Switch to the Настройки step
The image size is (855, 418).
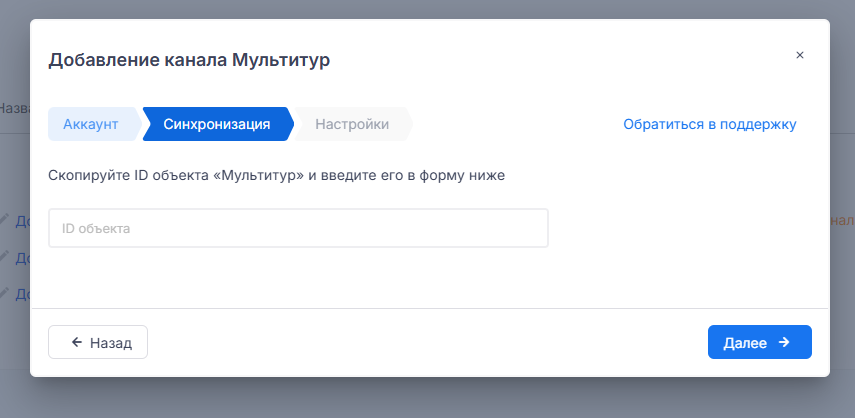click(352, 125)
